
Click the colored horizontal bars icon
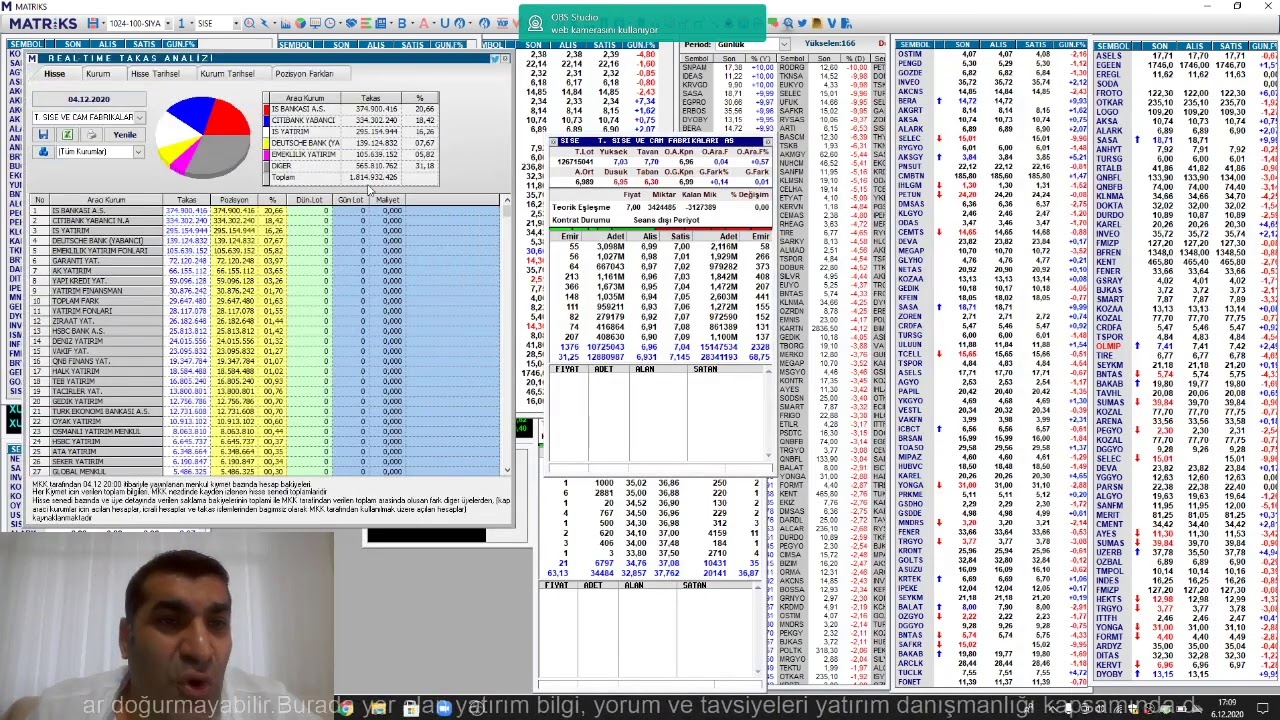366,23
